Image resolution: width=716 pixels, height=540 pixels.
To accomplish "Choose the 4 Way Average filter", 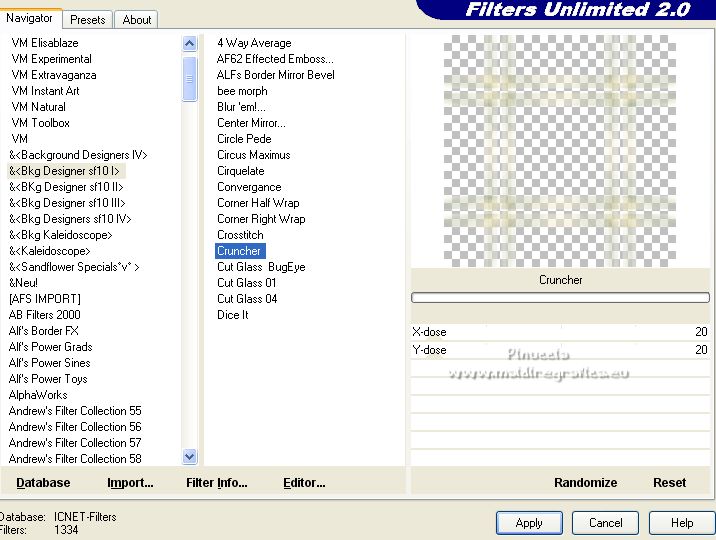I will click(254, 43).
